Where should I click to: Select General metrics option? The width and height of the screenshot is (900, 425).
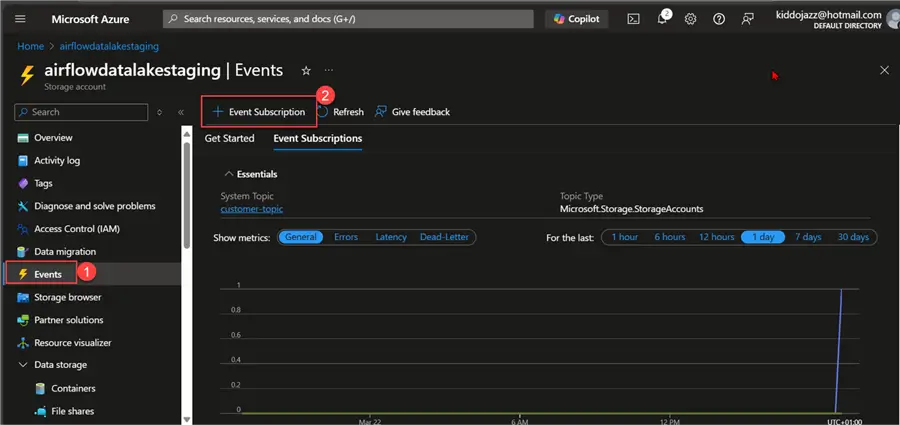click(301, 237)
